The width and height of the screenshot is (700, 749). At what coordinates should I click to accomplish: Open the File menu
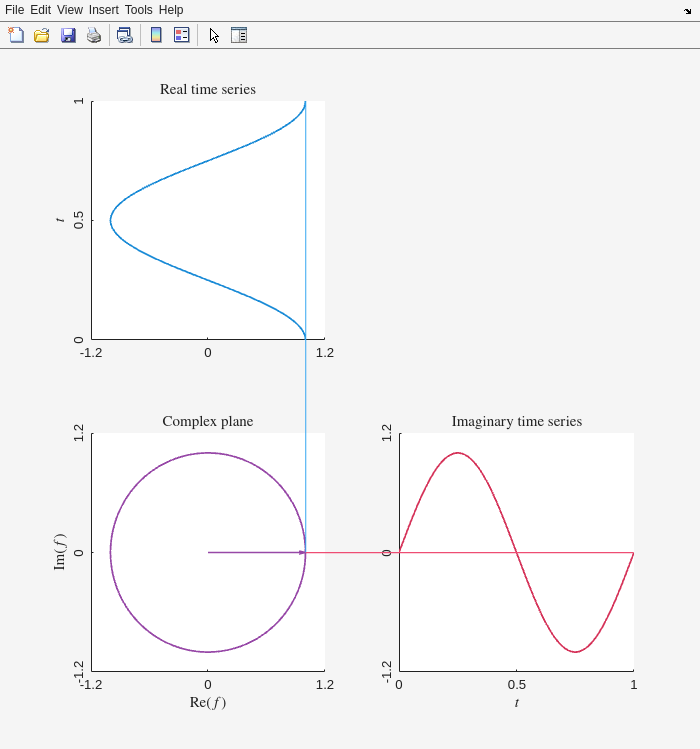14,10
